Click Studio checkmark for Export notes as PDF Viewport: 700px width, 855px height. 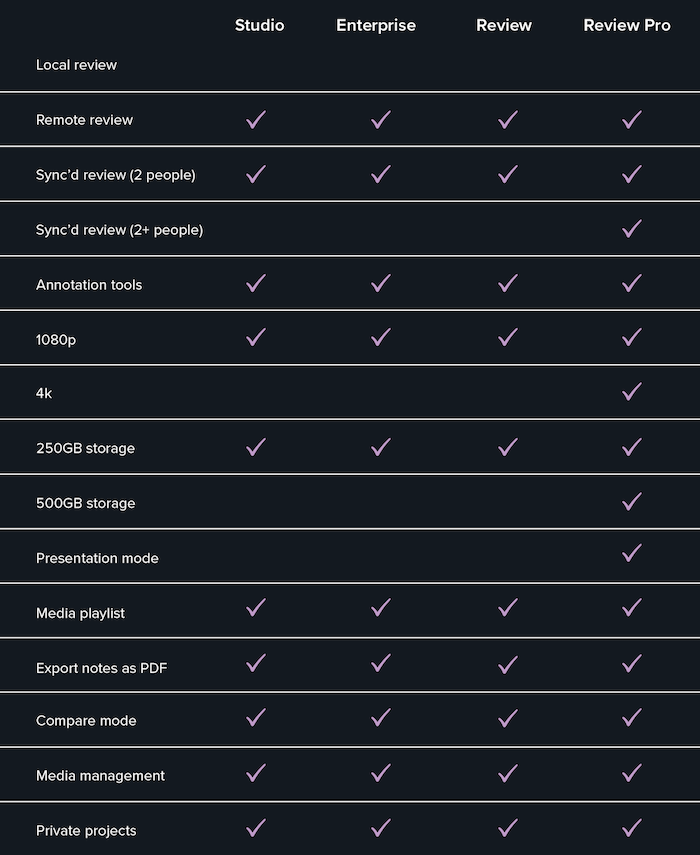[256, 663]
